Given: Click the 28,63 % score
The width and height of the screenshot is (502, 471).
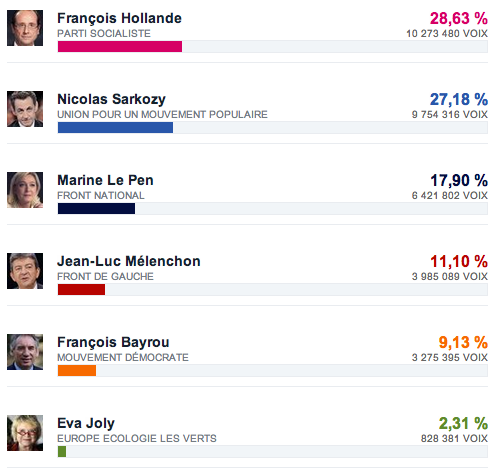Looking at the screenshot, I should pyautogui.click(x=459, y=19).
